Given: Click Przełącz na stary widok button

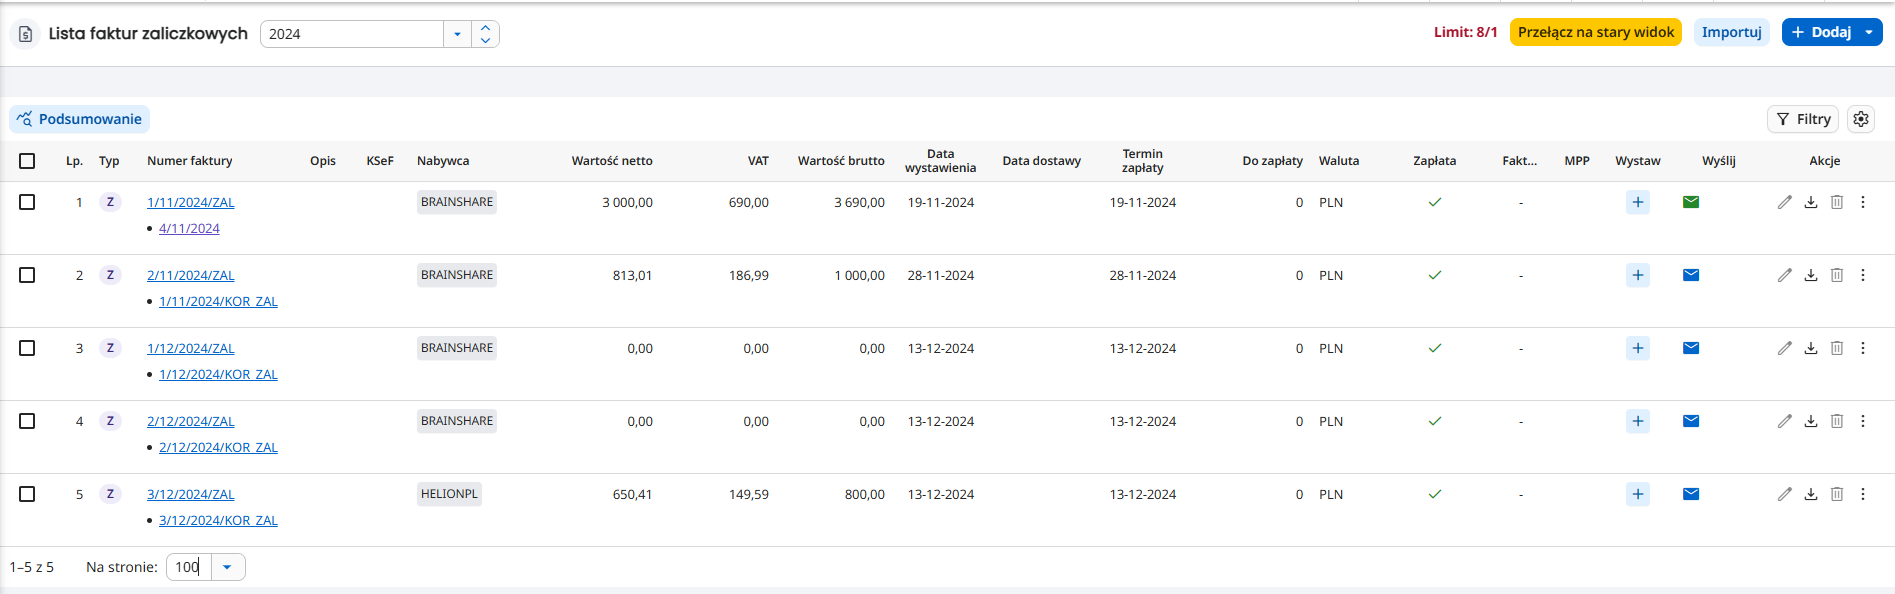Looking at the screenshot, I should [x=1596, y=32].
